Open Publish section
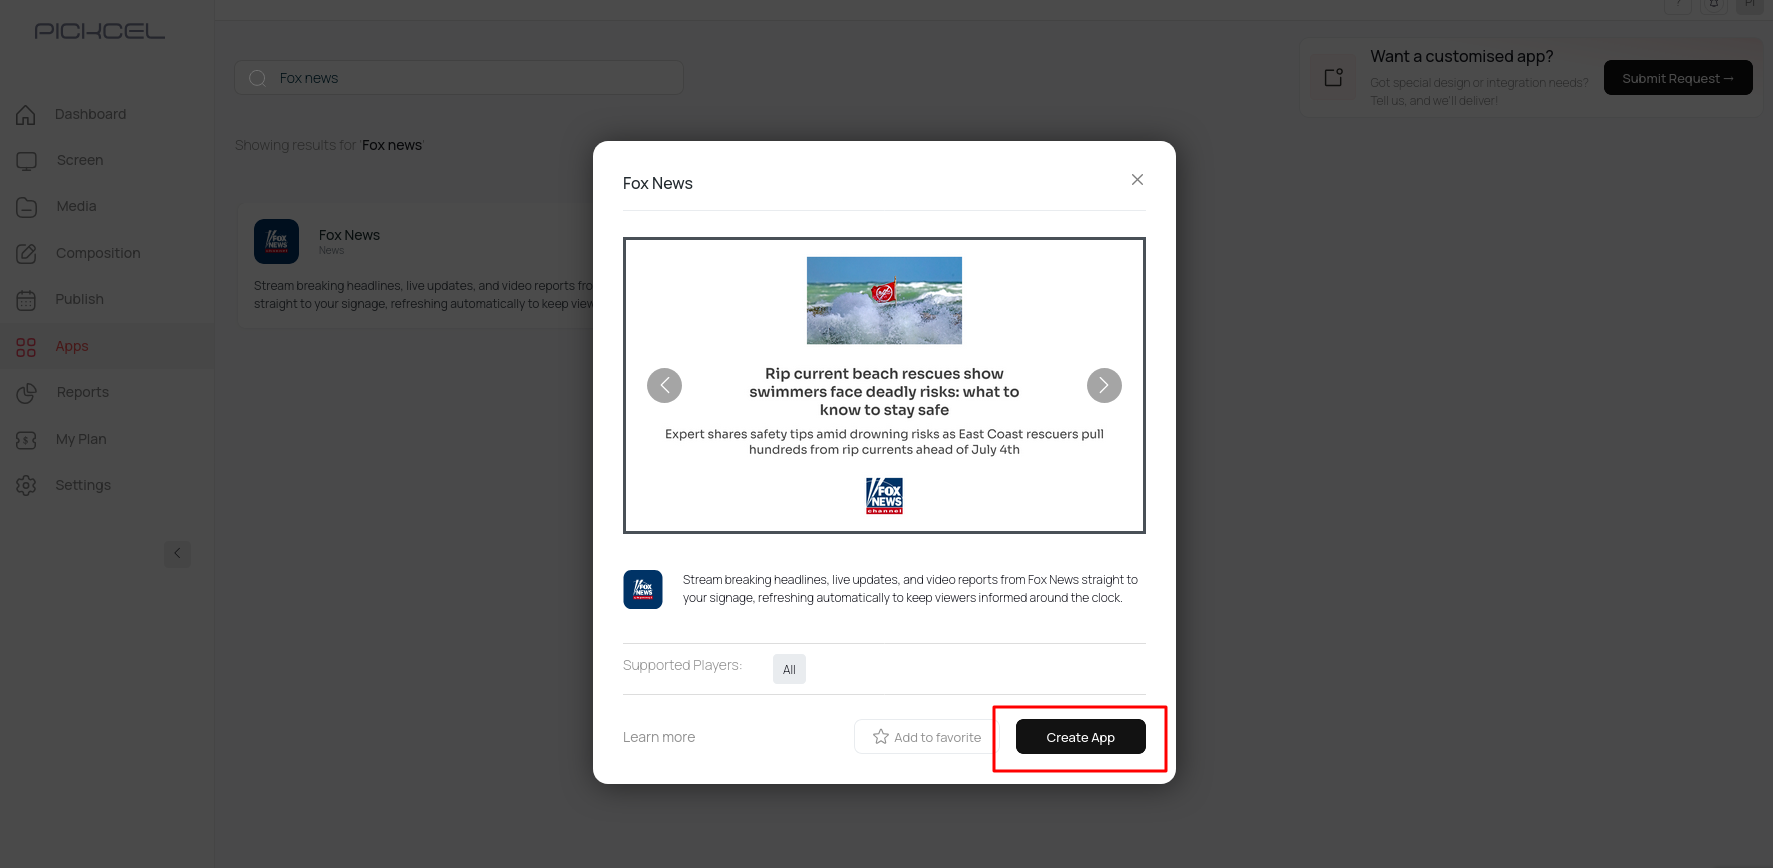This screenshot has width=1773, height=868. click(79, 299)
